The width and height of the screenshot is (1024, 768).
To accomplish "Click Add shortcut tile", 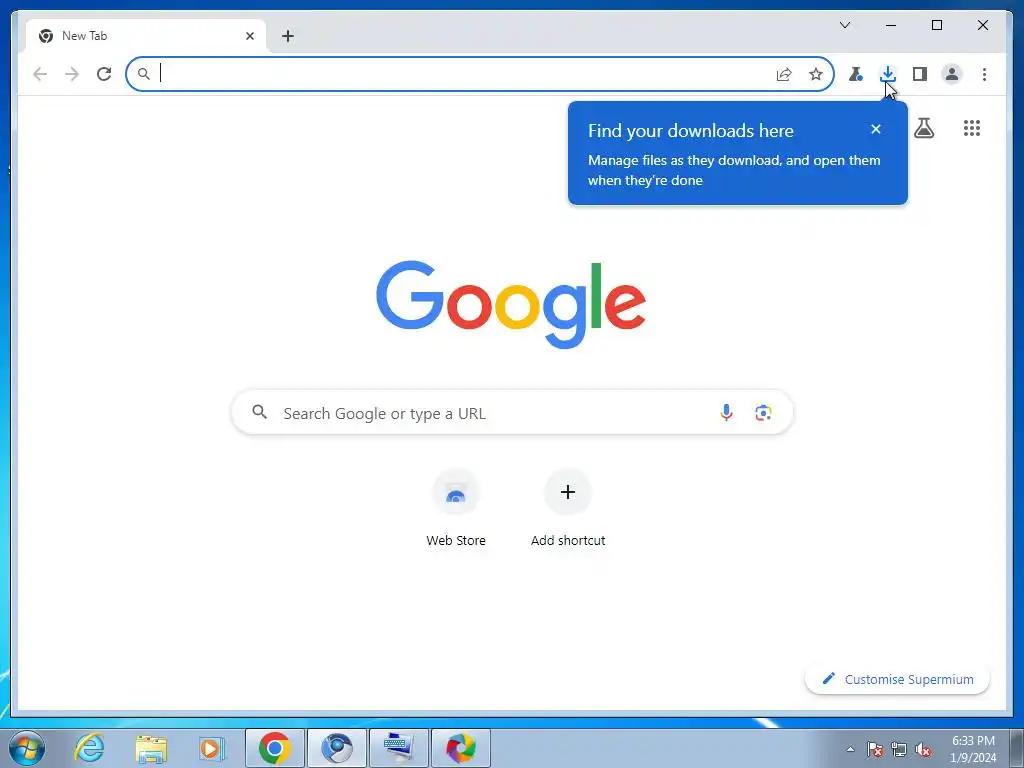I will [x=568, y=508].
